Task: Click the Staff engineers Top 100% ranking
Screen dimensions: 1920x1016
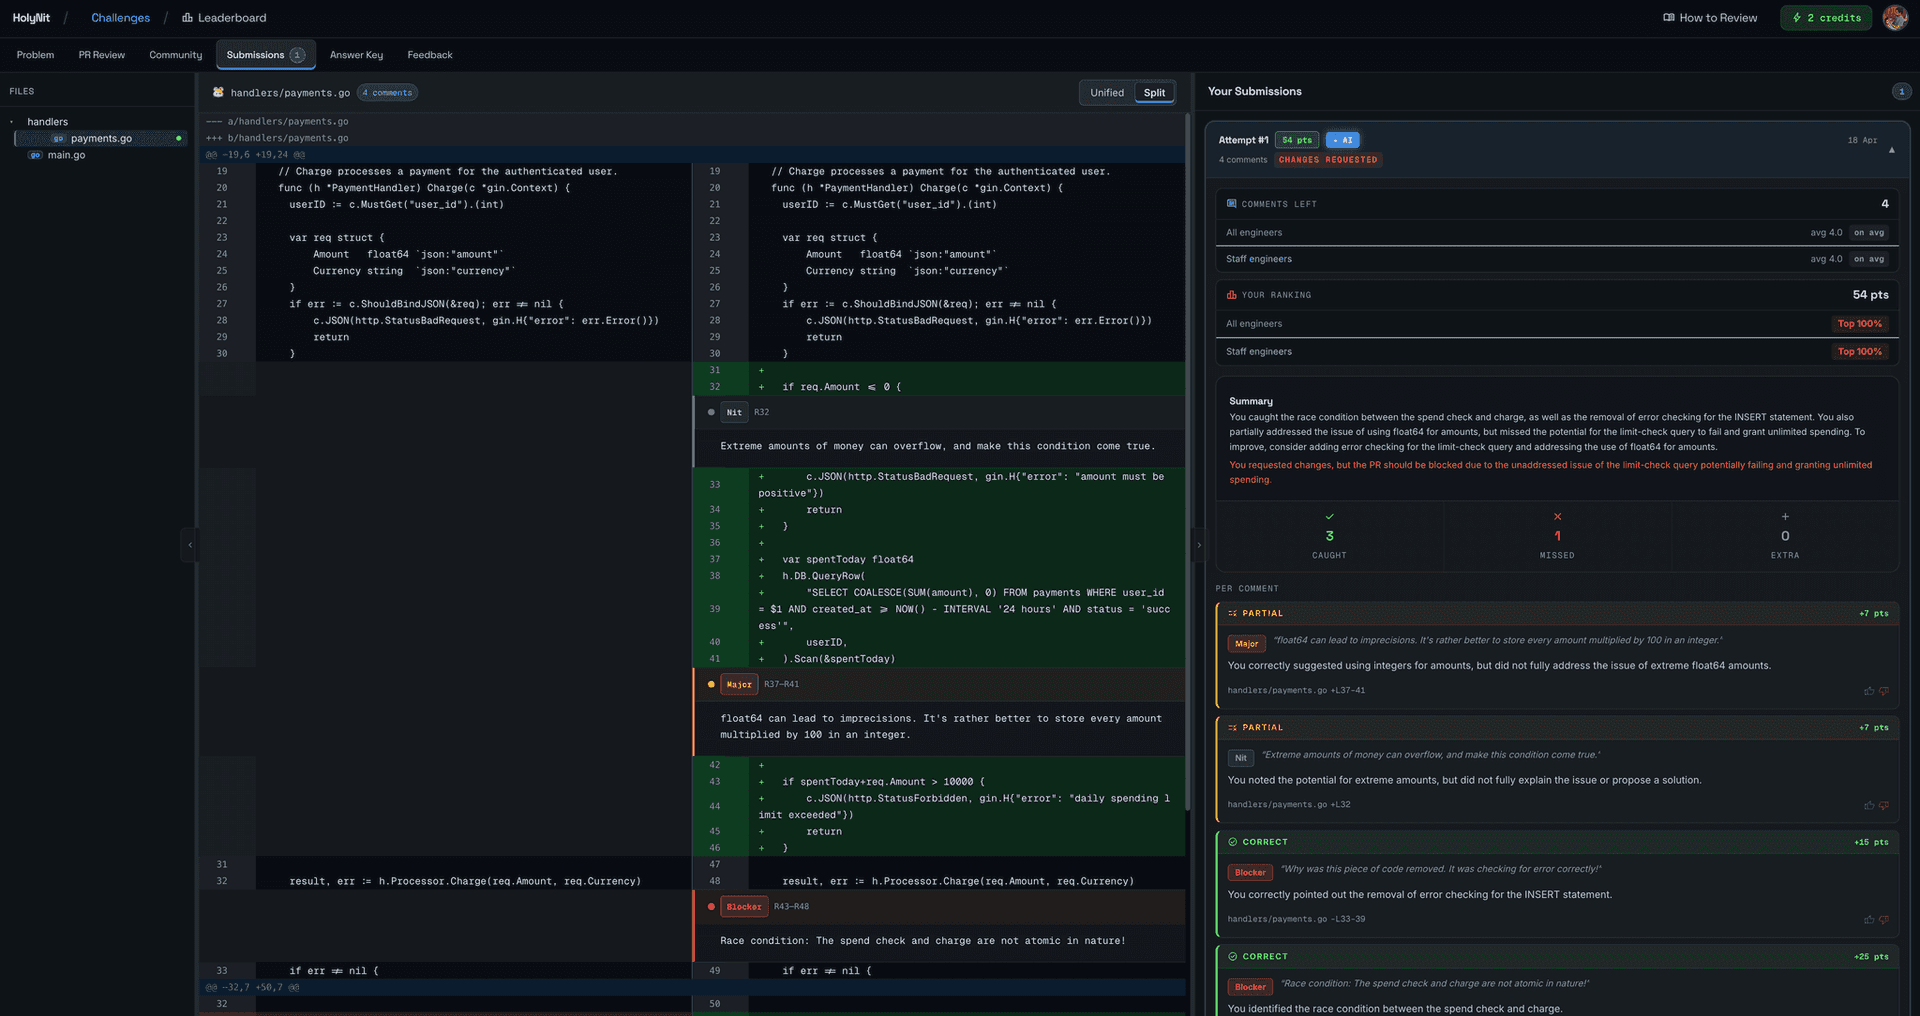Action: pyautogui.click(x=1860, y=352)
